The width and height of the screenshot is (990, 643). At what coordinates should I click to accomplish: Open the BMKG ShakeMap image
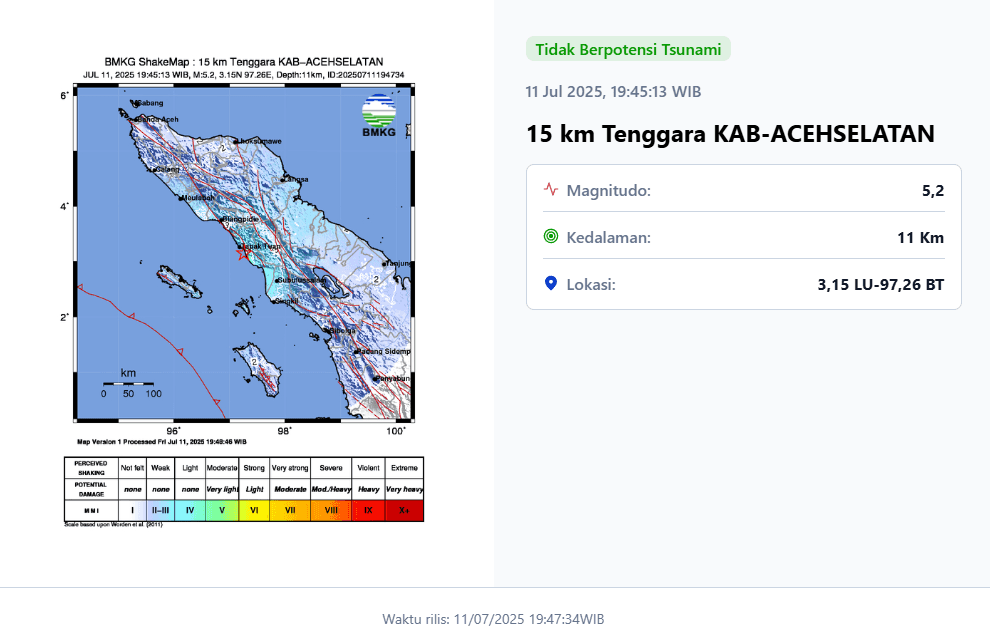[244, 291]
